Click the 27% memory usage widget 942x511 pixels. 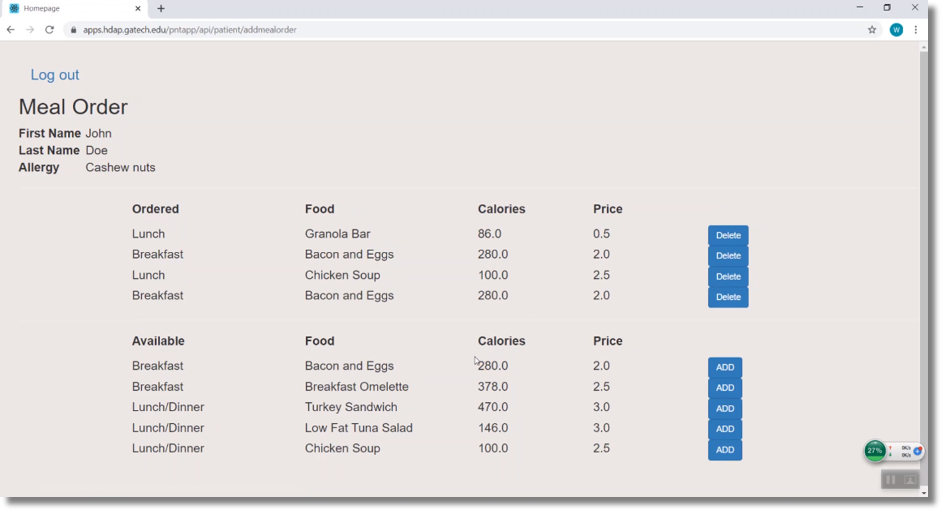875,451
